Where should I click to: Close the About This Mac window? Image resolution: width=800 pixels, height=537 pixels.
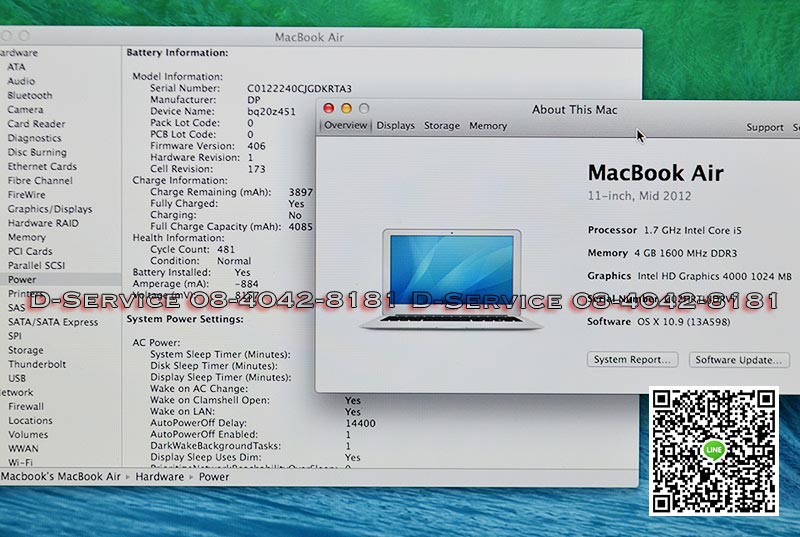point(329,108)
